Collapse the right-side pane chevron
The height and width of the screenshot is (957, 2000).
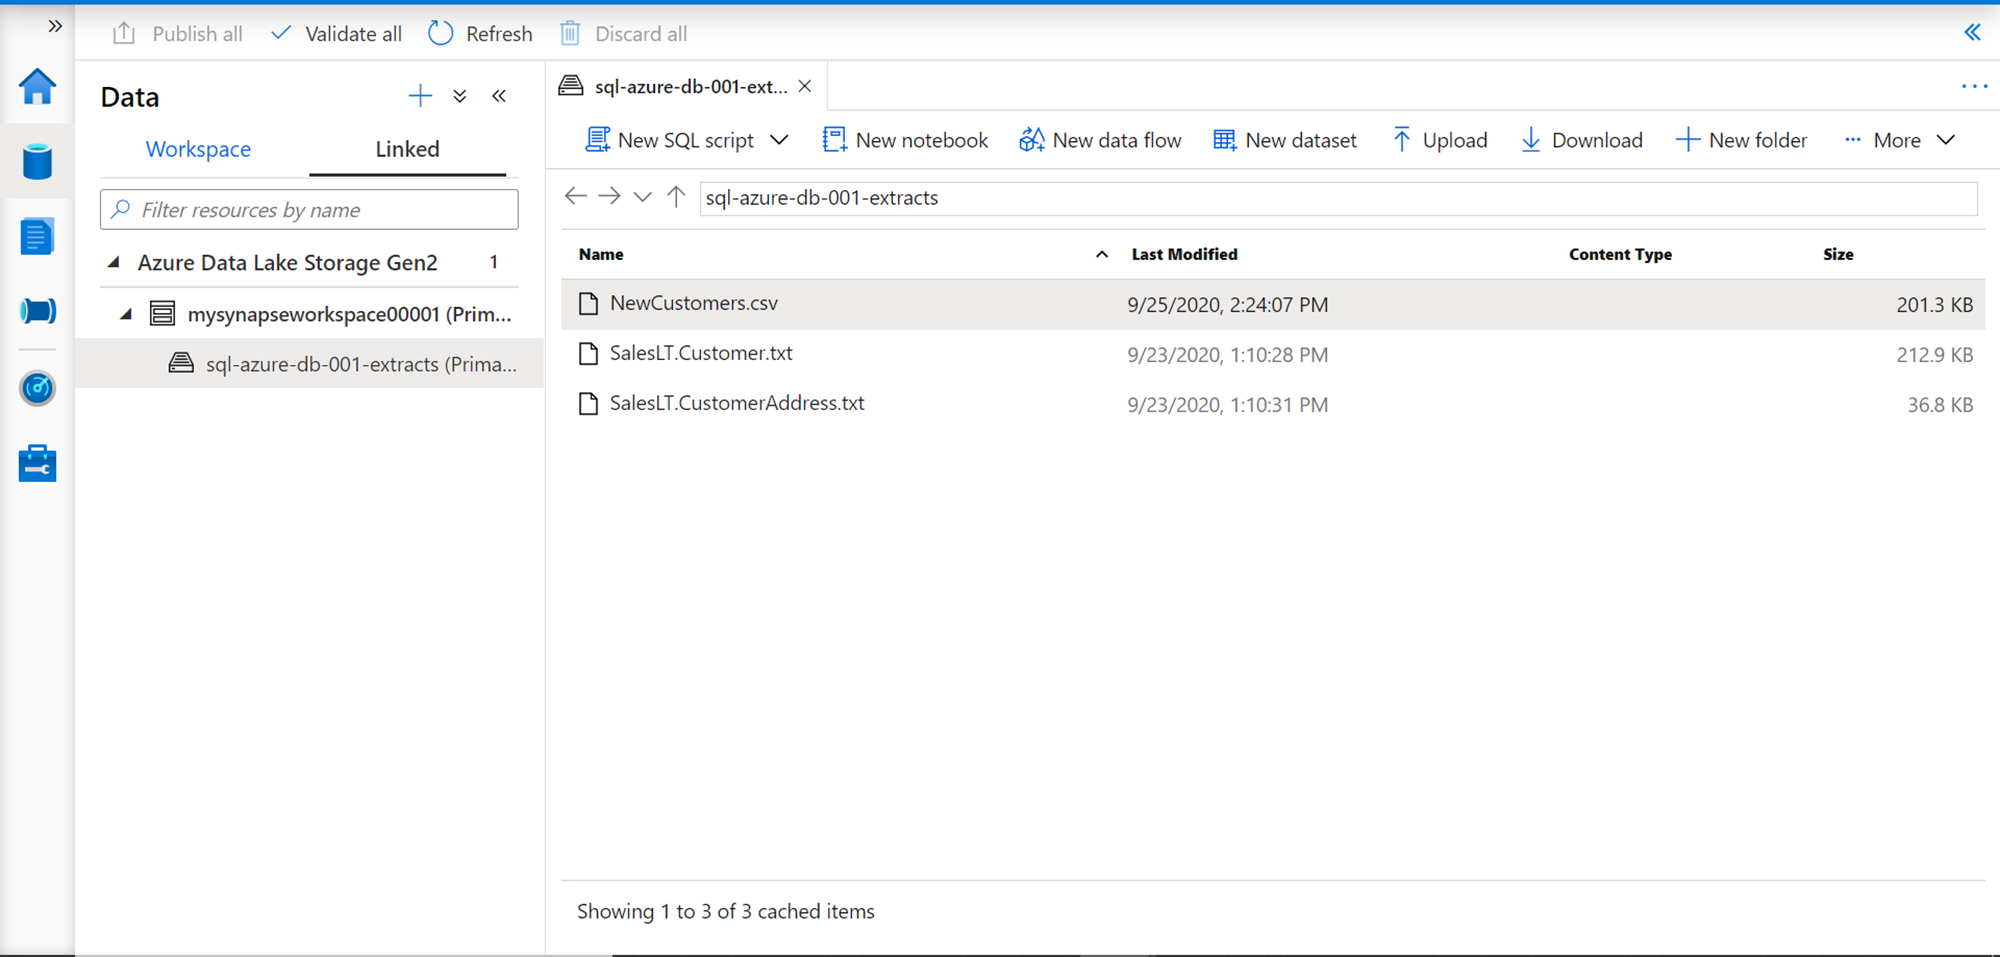[x=1972, y=32]
